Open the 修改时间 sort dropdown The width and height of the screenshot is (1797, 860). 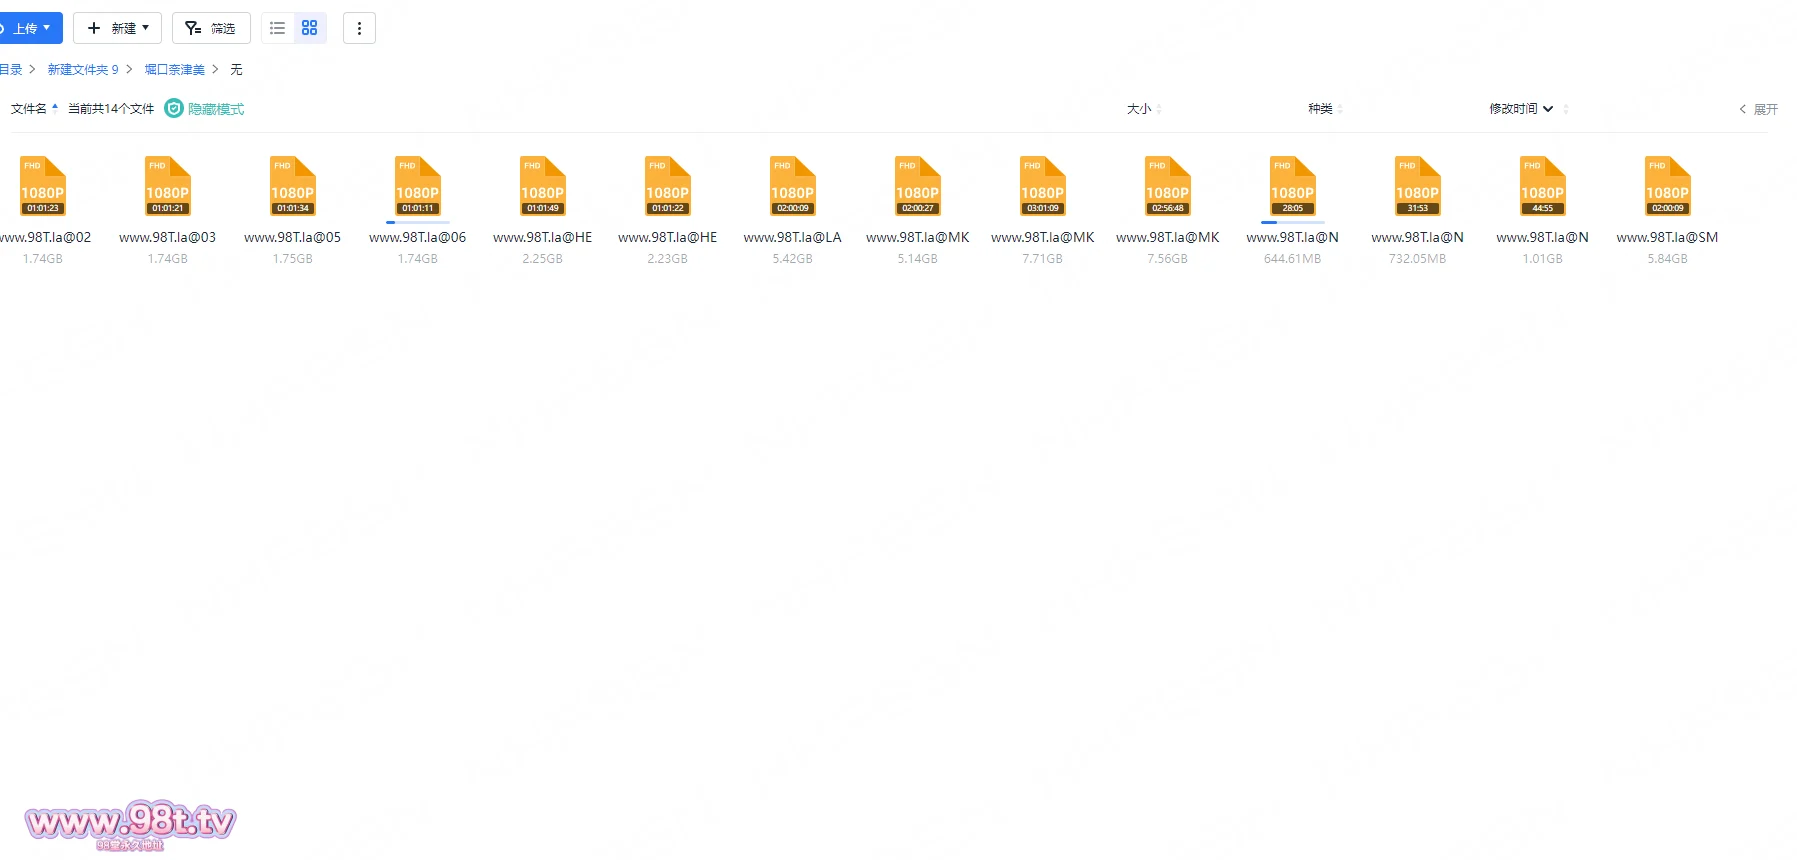[x=1520, y=109]
